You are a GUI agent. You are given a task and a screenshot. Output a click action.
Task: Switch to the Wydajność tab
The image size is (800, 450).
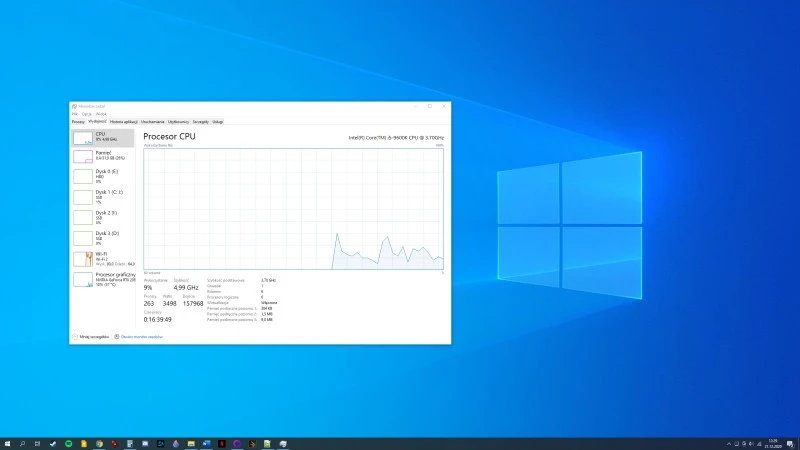pos(97,121)
